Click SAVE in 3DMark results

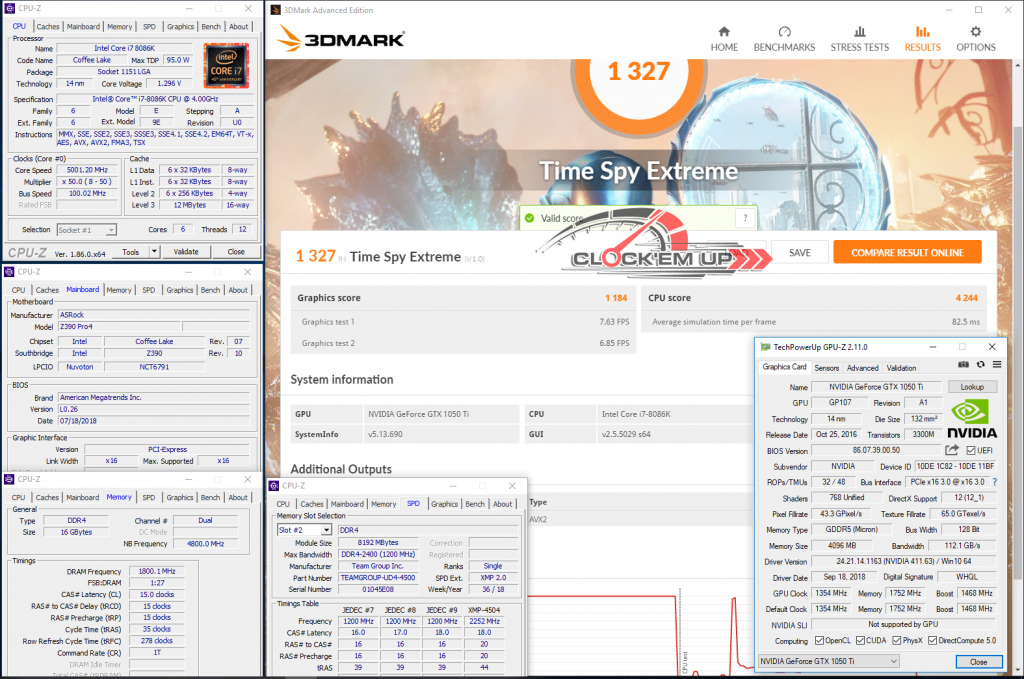tap(799, 253)
